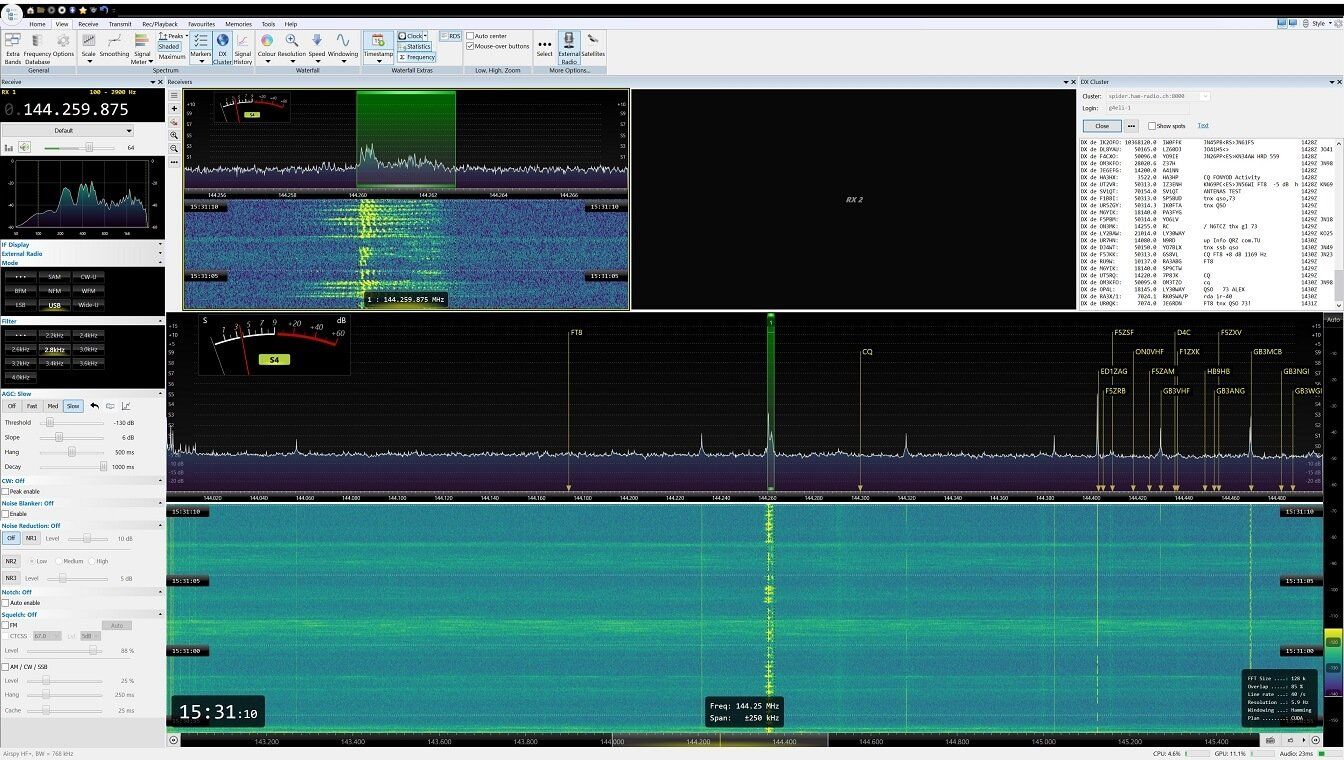Open Signal History in the ribbon

tap(243, 48)
